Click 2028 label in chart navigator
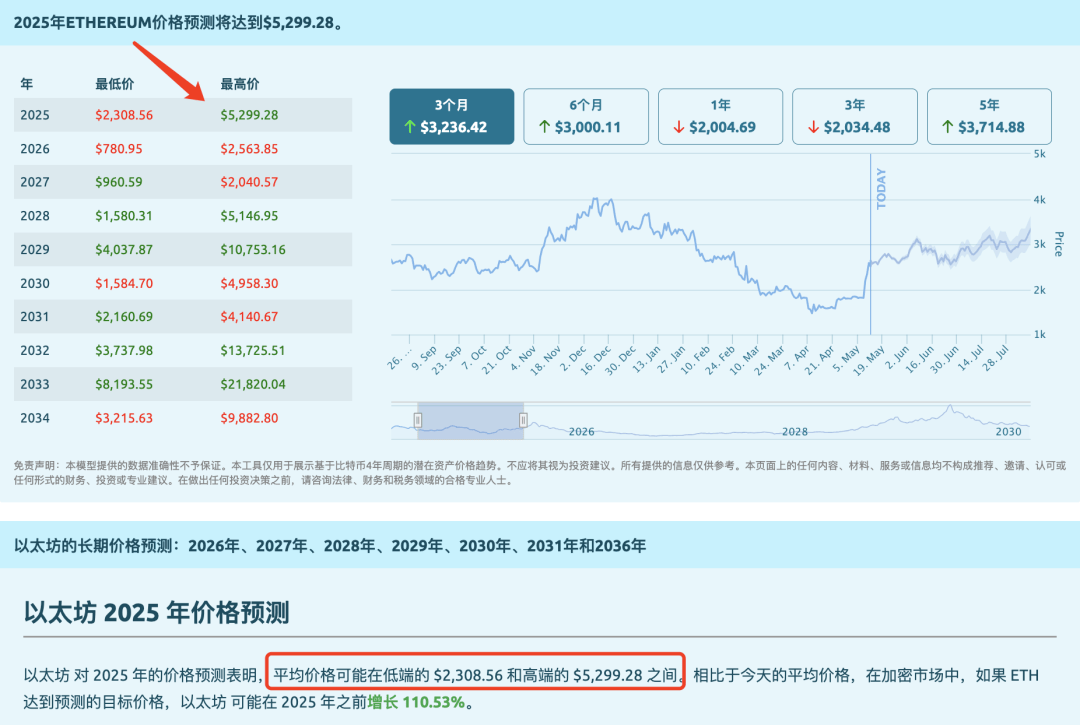Image resolution: width=1080 pixels, height=725 pixels. pyautogui.click(x=795, y=432)
